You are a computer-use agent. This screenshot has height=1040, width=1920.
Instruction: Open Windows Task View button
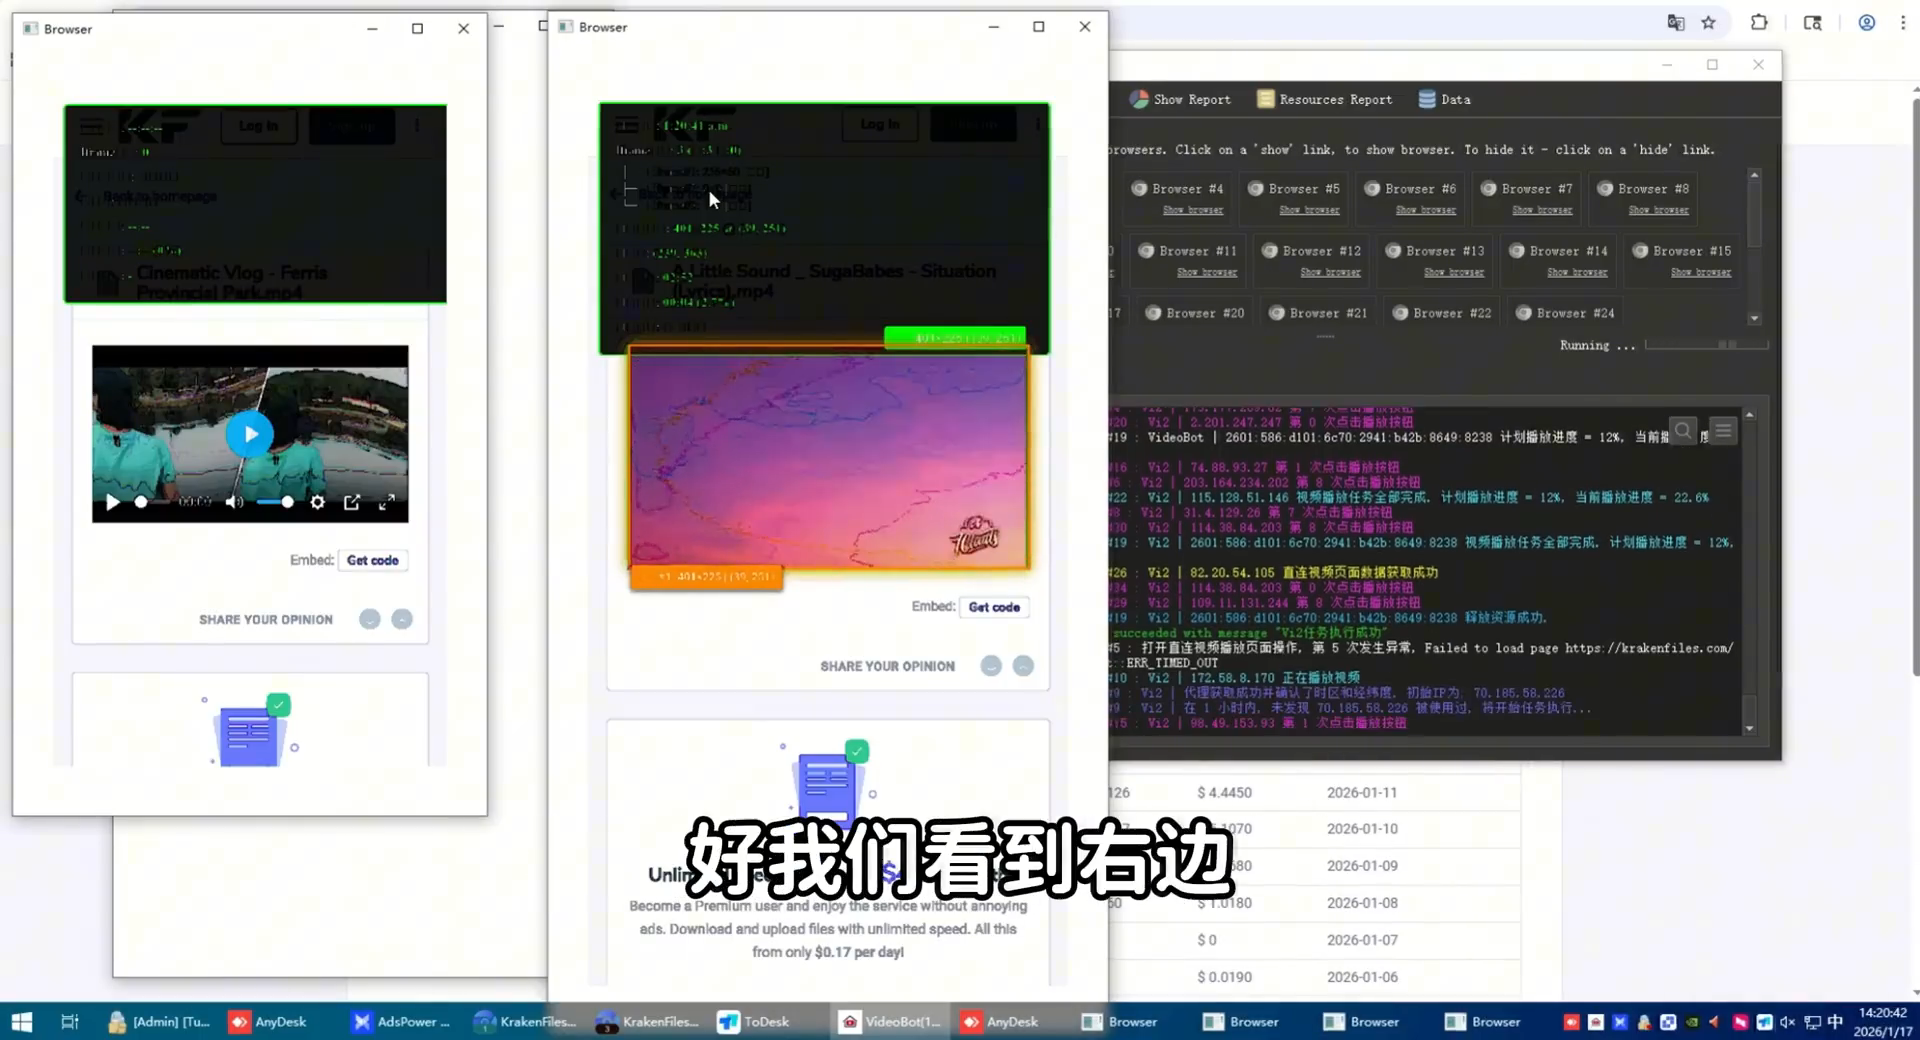click(x=69, y=1021)
